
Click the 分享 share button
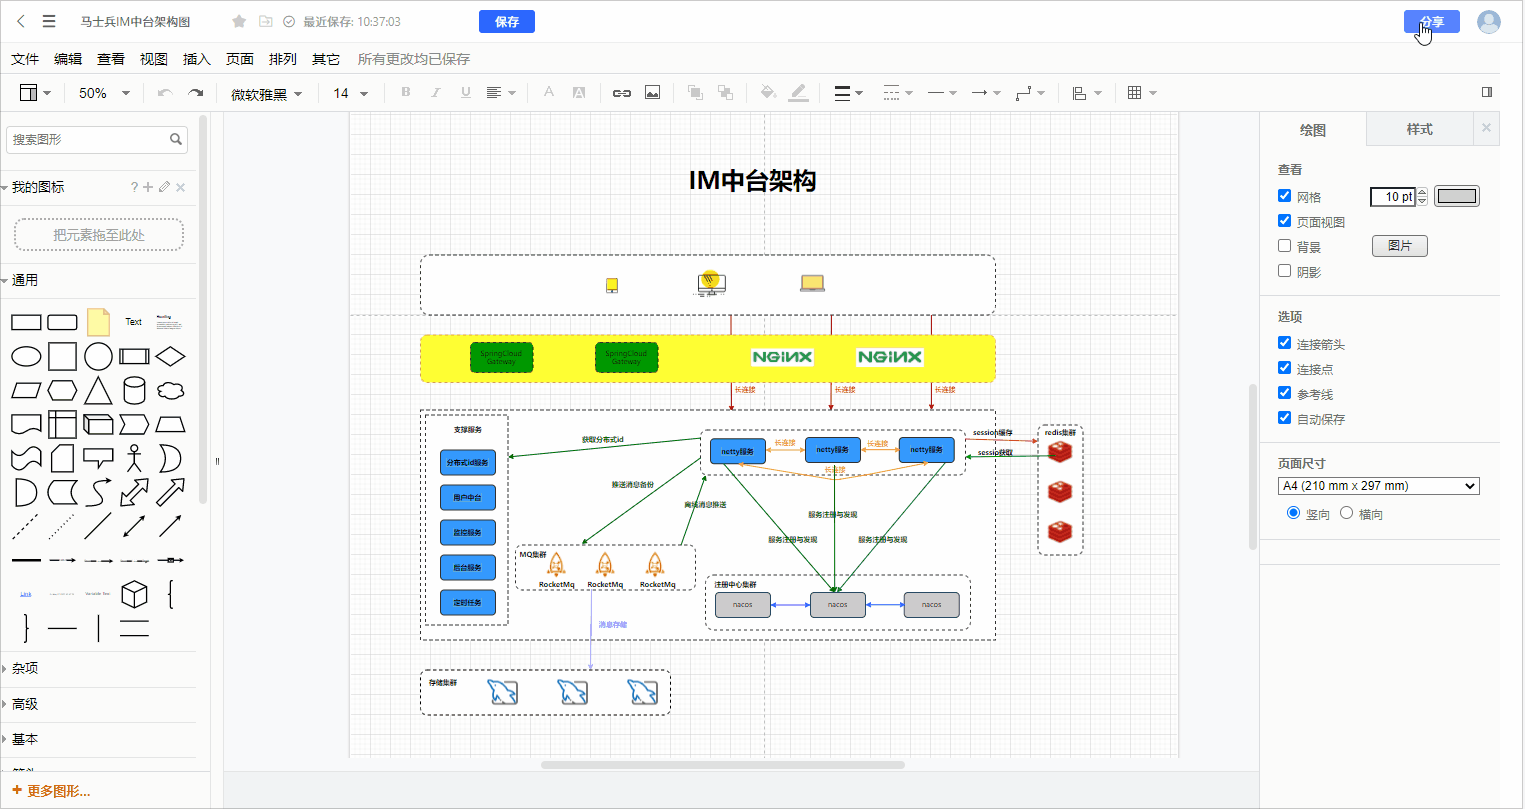[x=1432, y=22]
